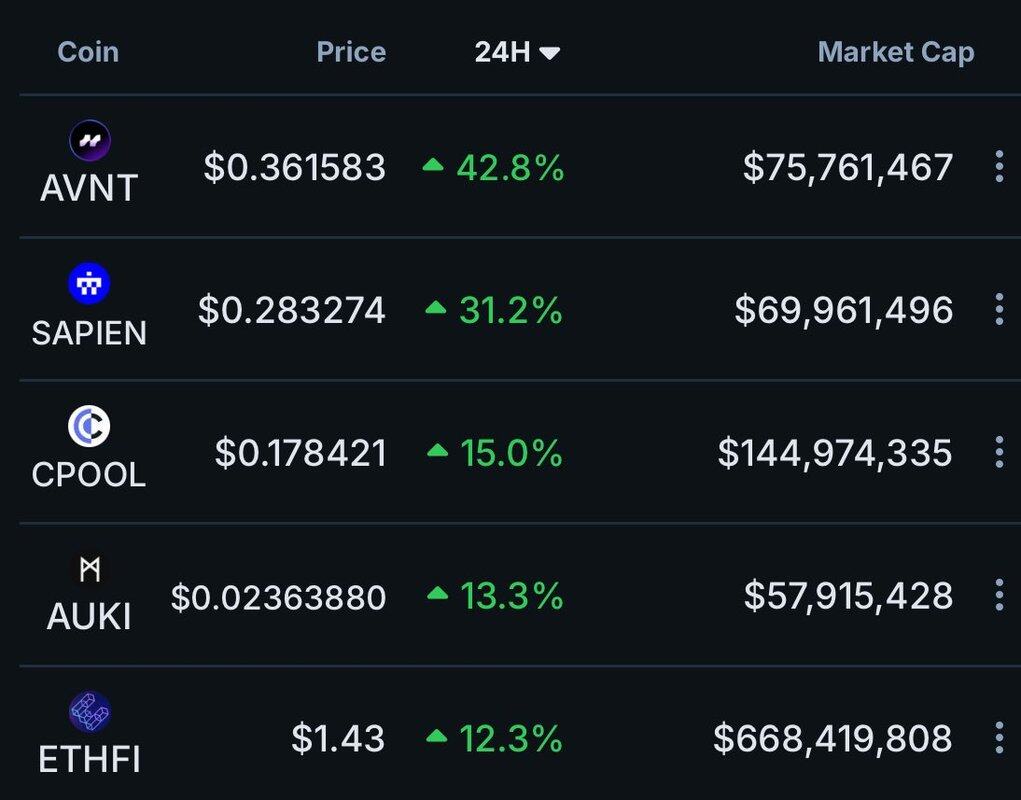Open the CPOOL ticker label
The height and width of the screenshot is (800, 1021).
click(89, 475)
